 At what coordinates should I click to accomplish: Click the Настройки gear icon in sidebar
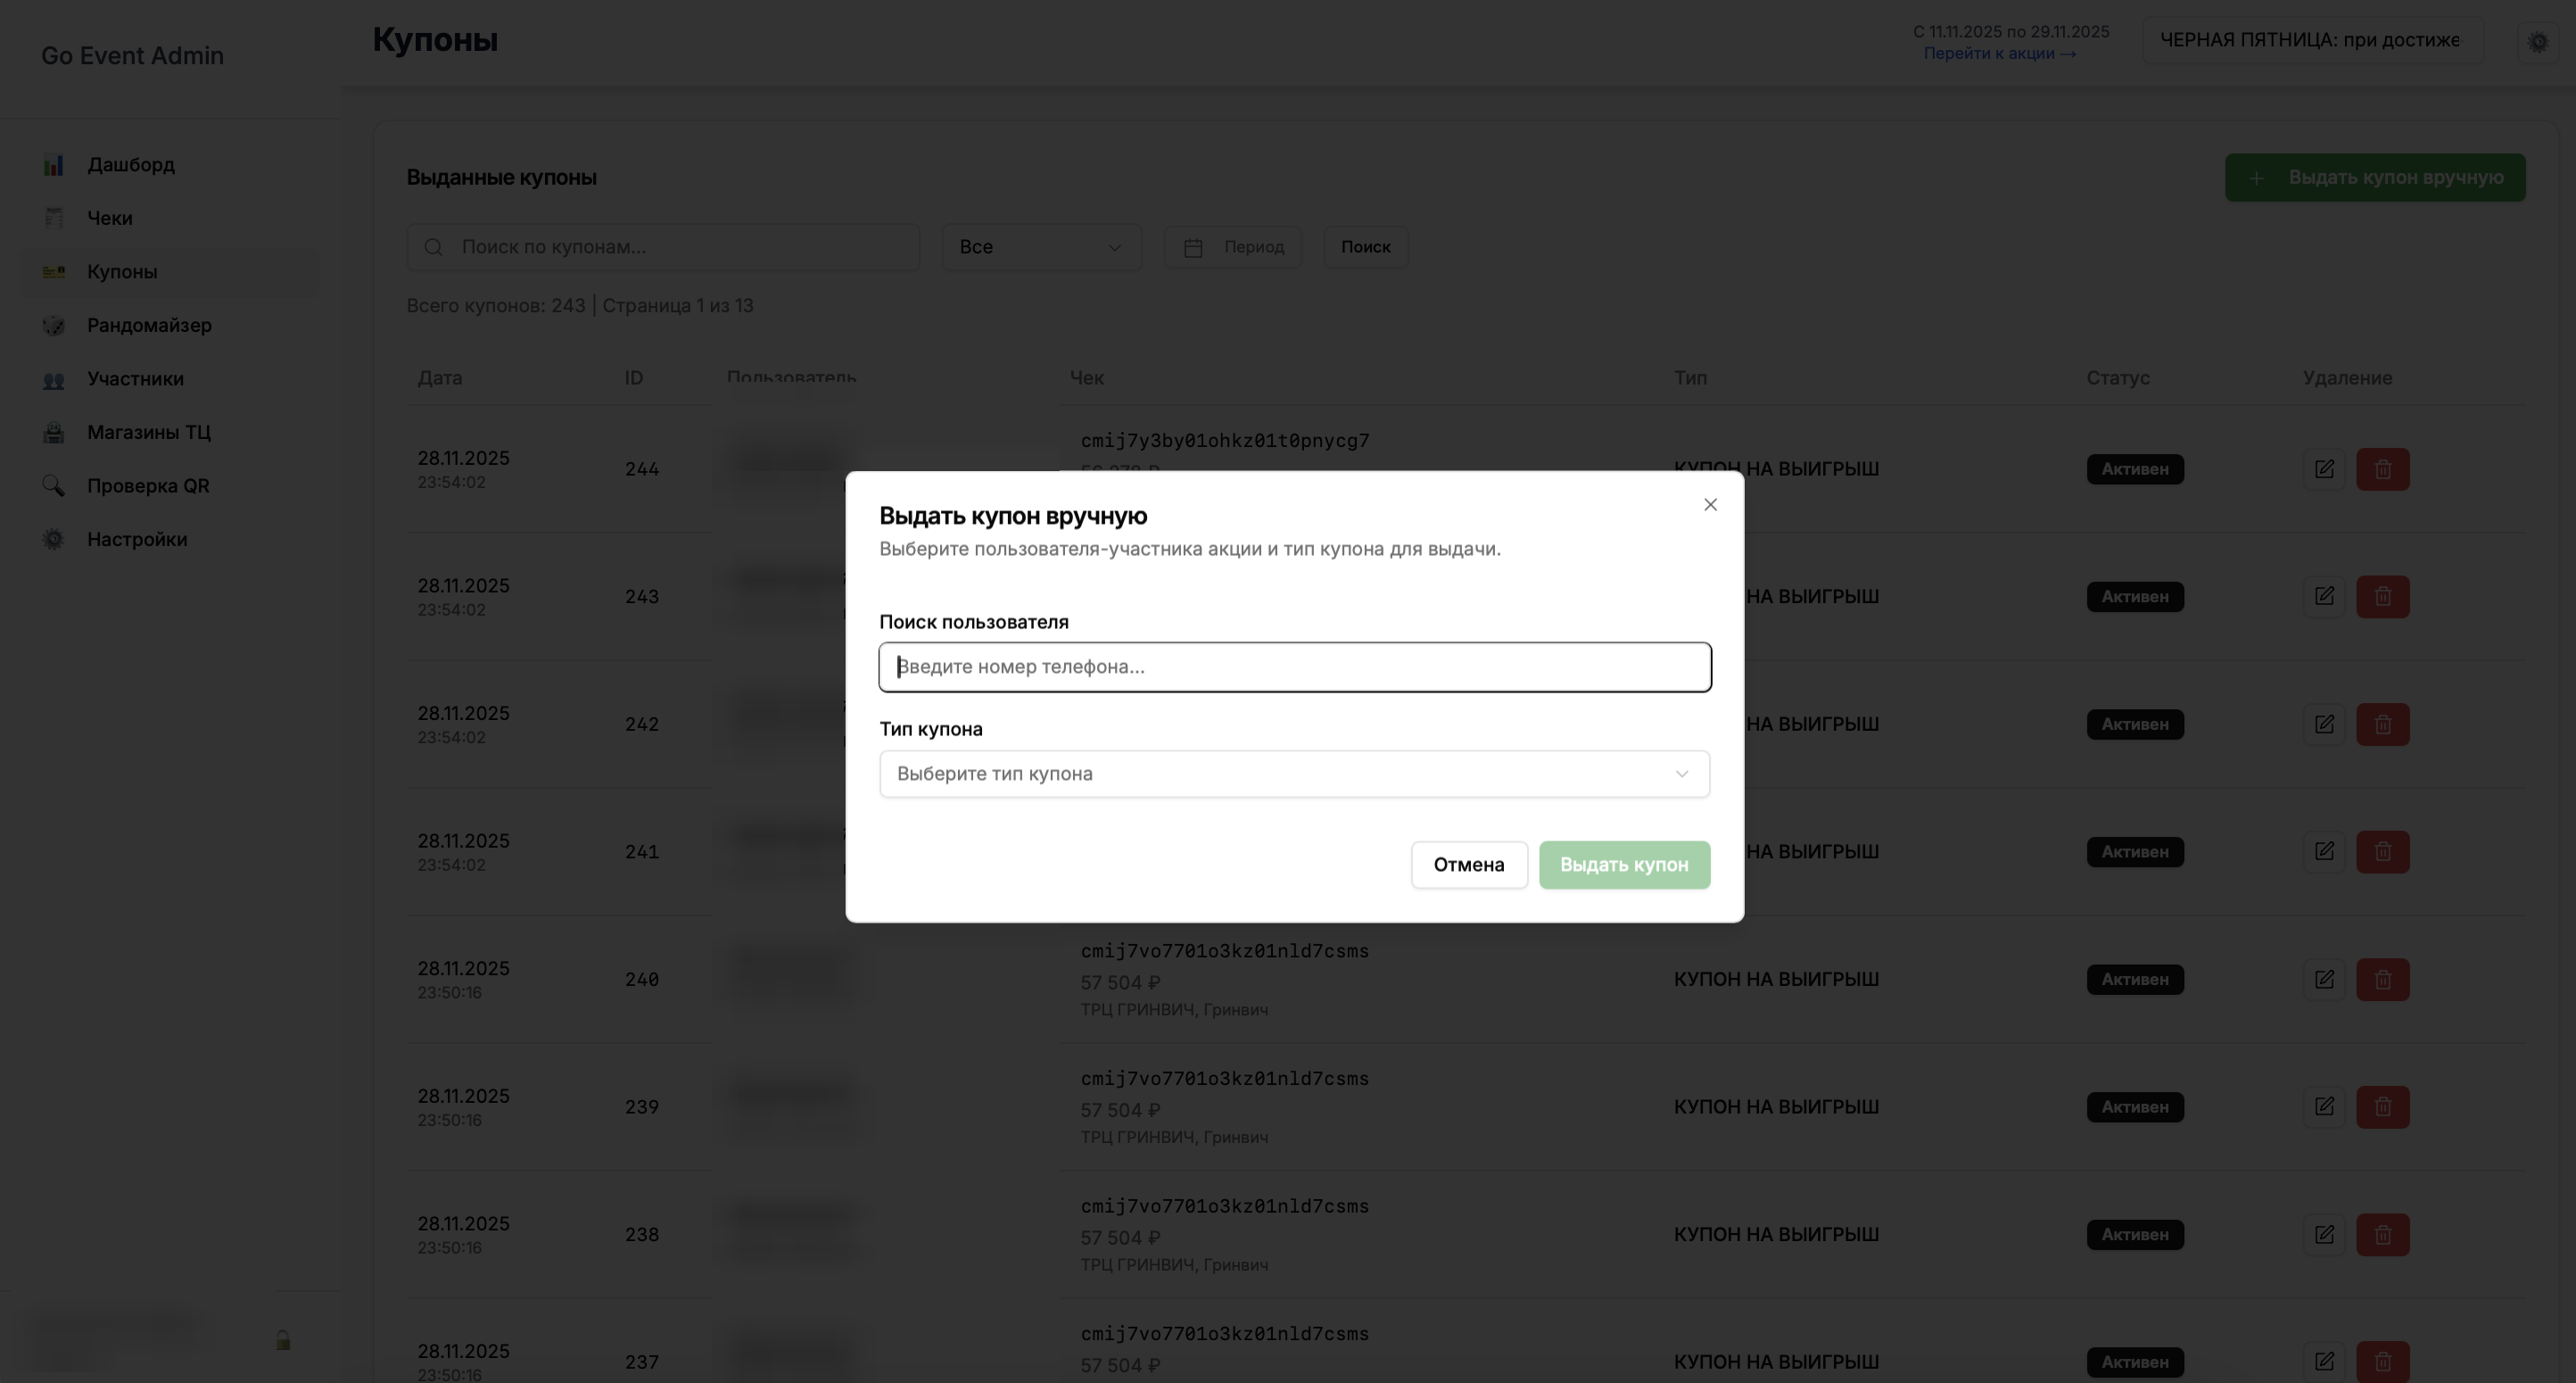pyautogui.click(x=54, y=540)
